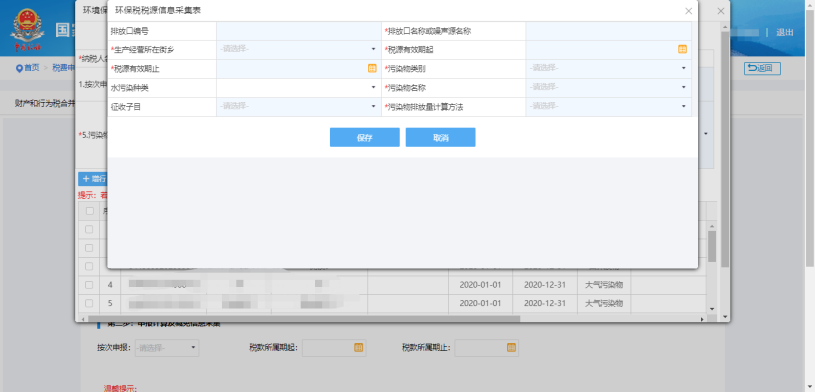Check the first table row checkbox
Viewport: 815px width, 392px height.
coord(89,229)
